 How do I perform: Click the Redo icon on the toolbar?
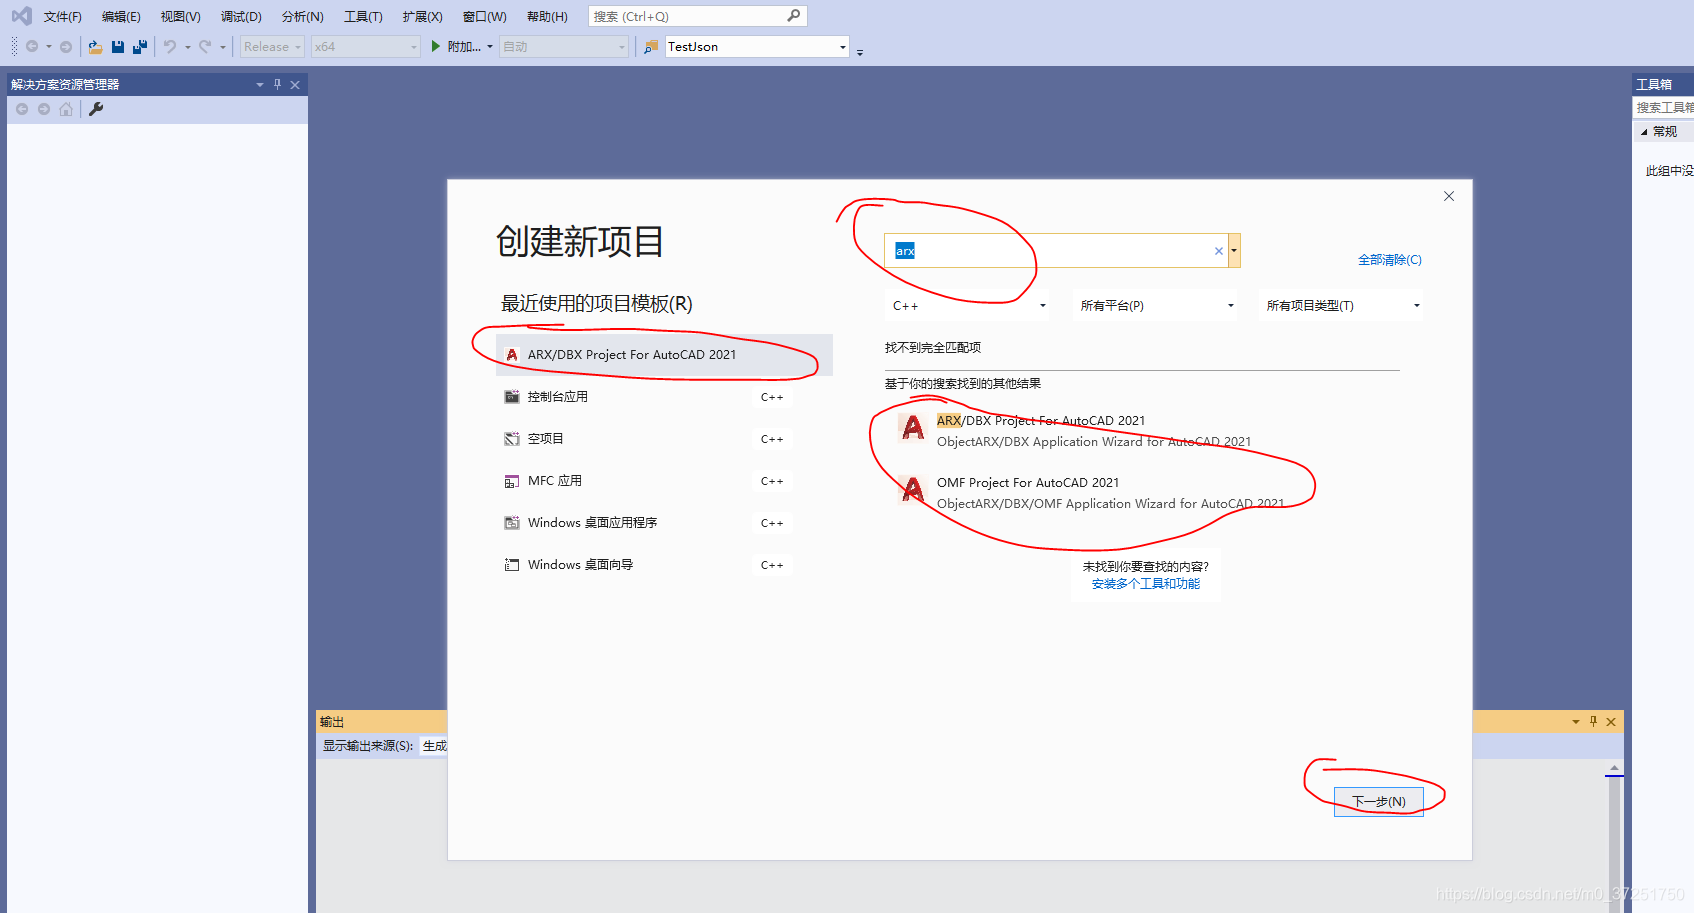pyautogui.click(x=203, y=46)
